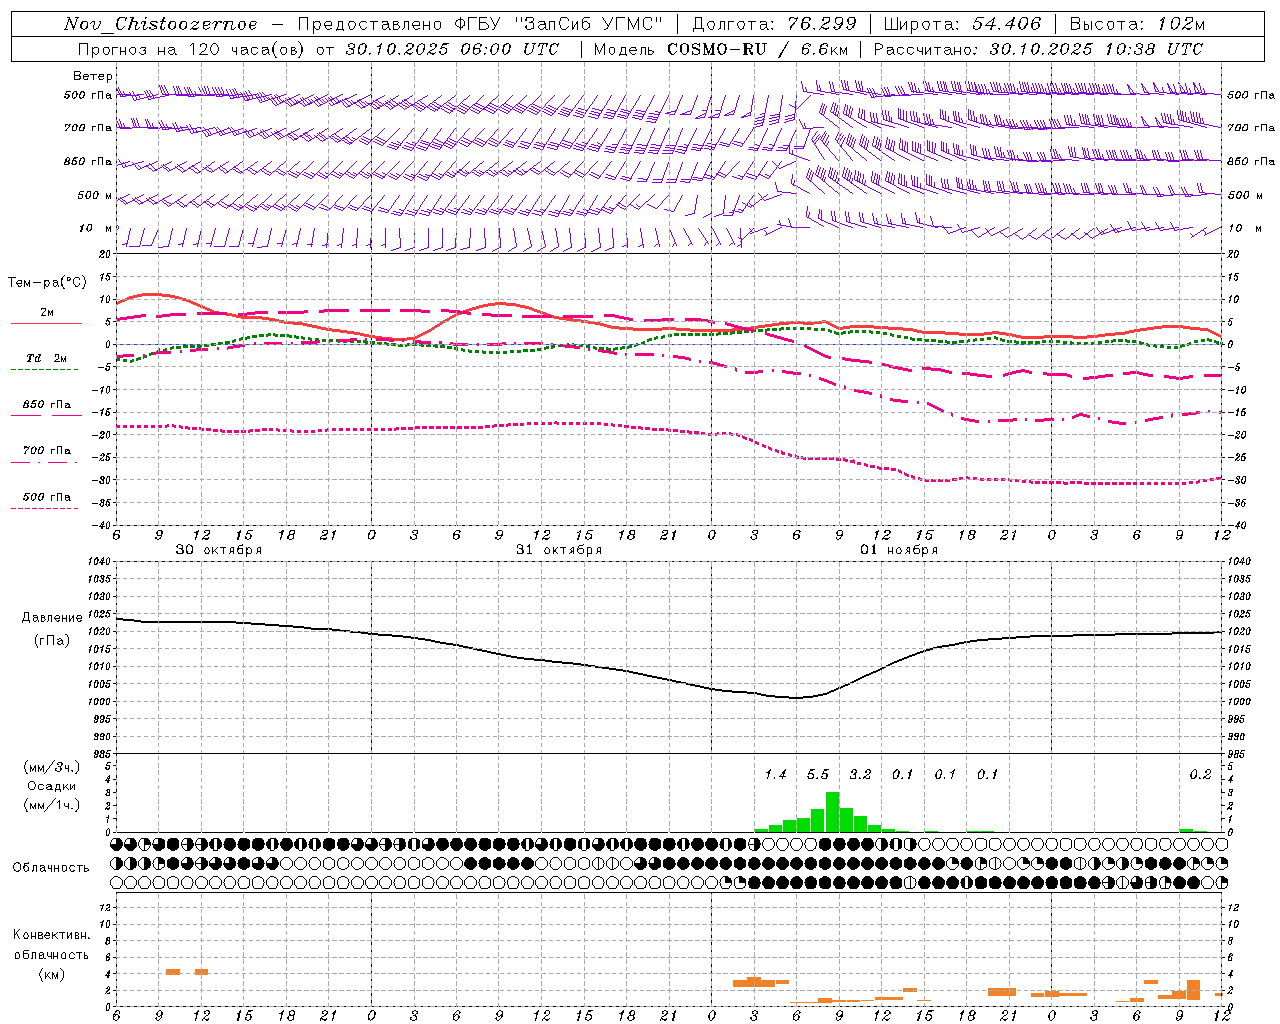Click the 3-hour precipitation value 0.2
Viewport: 1280px width, 1024px height.
(x=1200, y=774)
